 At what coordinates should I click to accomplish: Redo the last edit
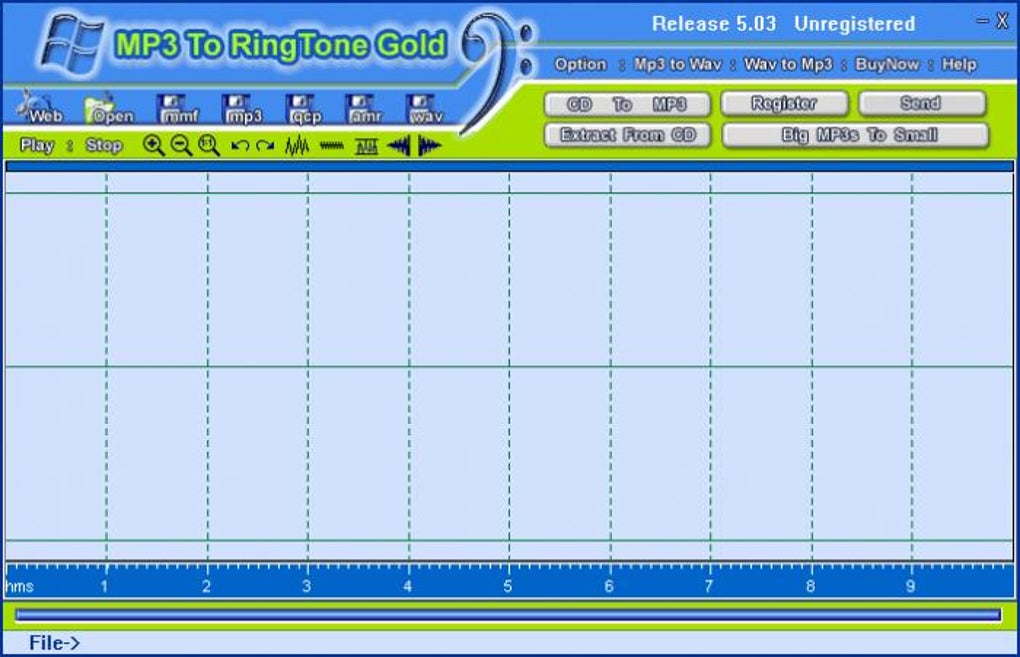point(265,146)
